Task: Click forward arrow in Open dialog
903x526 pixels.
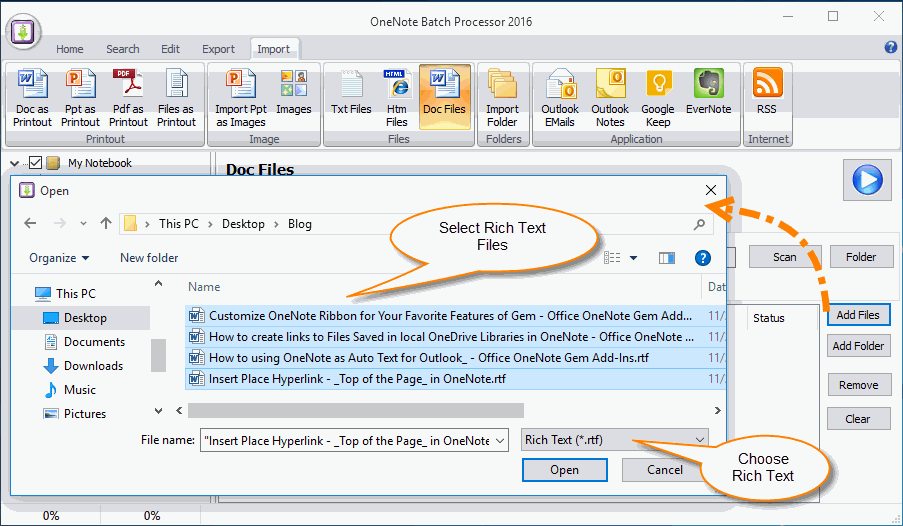Action: 60,224
